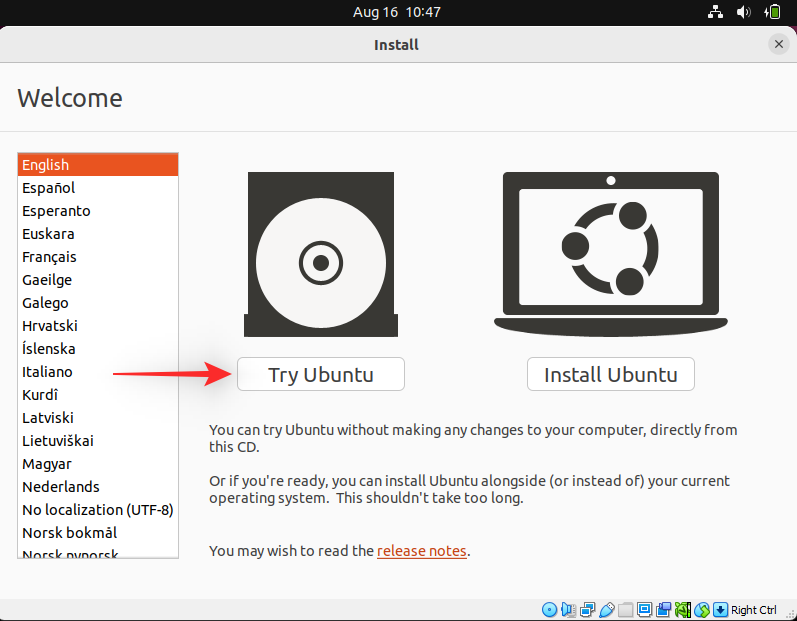Click the Right Ctrl host key label
Screen dimensions: 797x621
coord(753,610)
